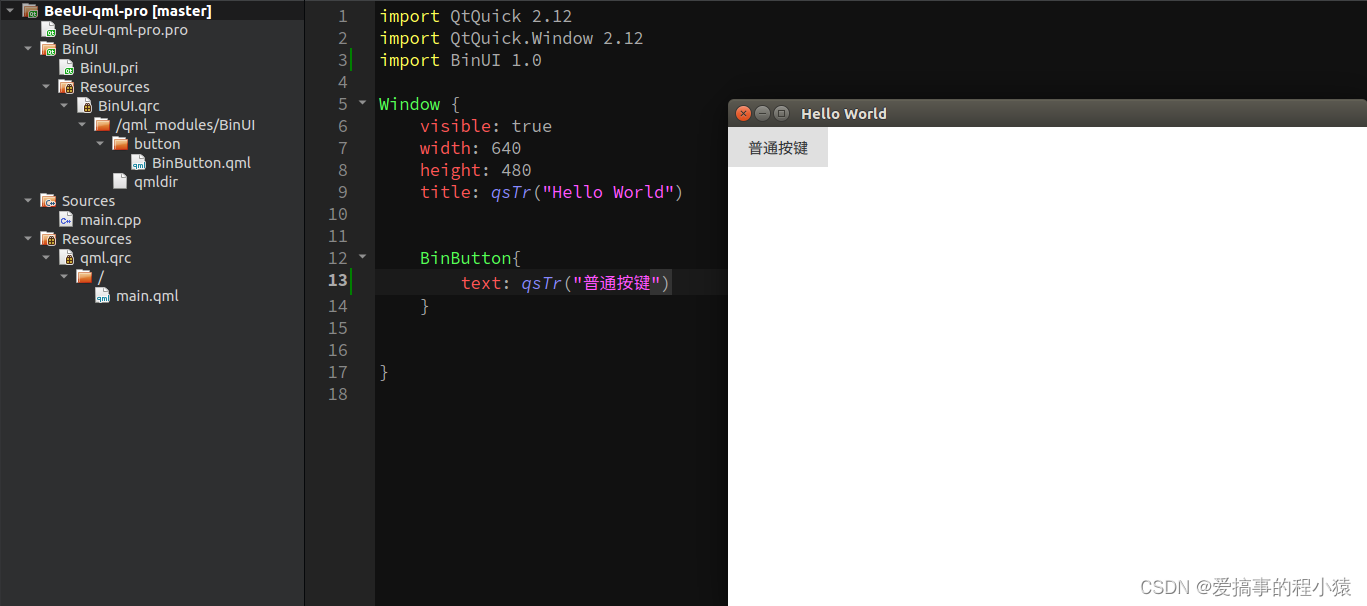Select BeeUI-qml-pro.pro project file
1367x606 pixels.
coord(125,30)
